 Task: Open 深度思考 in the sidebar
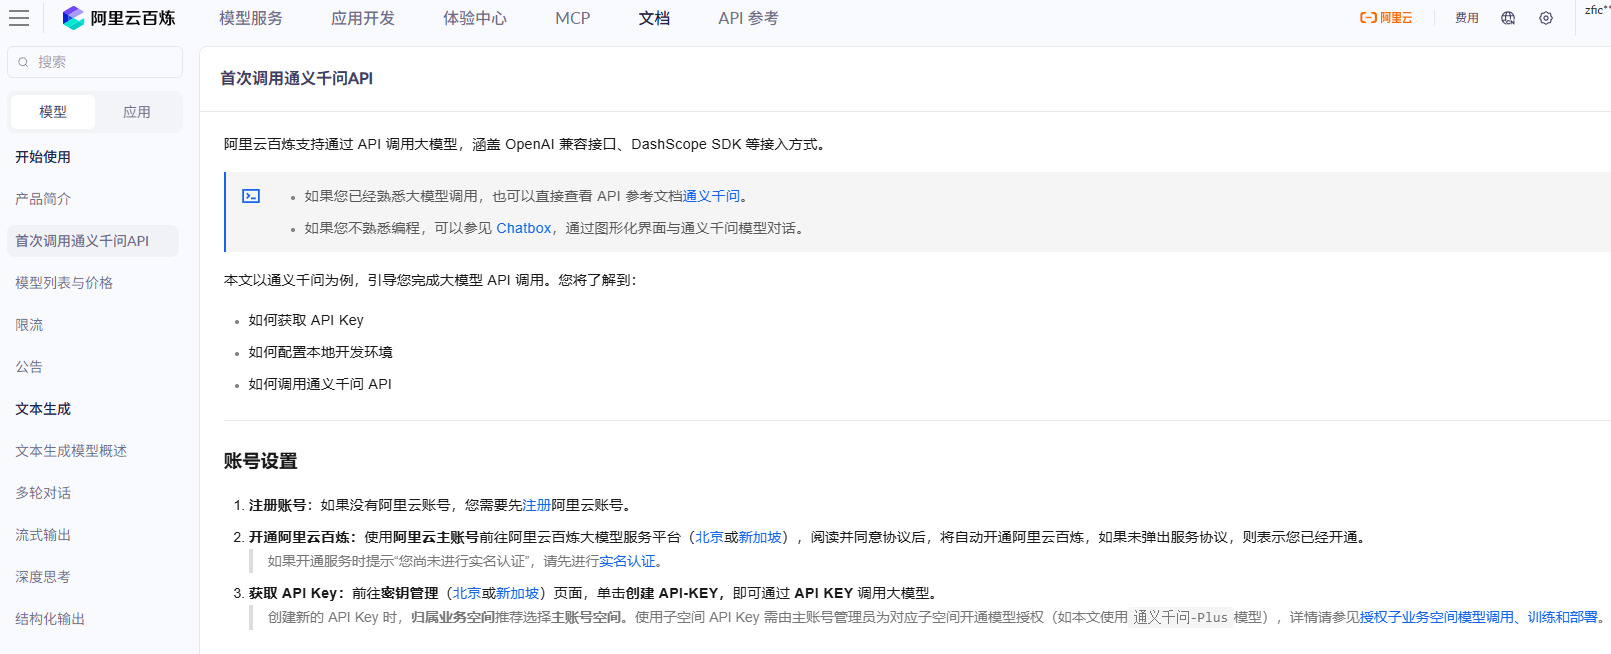(x=43, y=577)
